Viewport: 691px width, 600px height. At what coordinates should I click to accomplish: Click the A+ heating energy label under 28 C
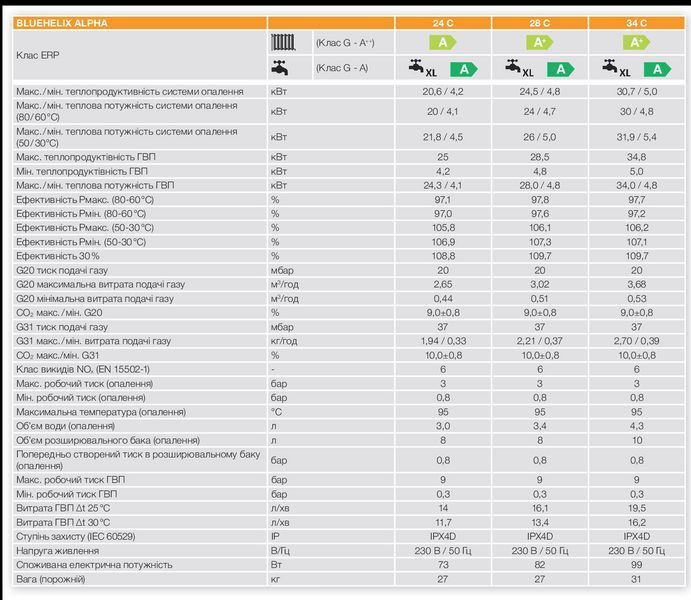[x=540, y=42]
